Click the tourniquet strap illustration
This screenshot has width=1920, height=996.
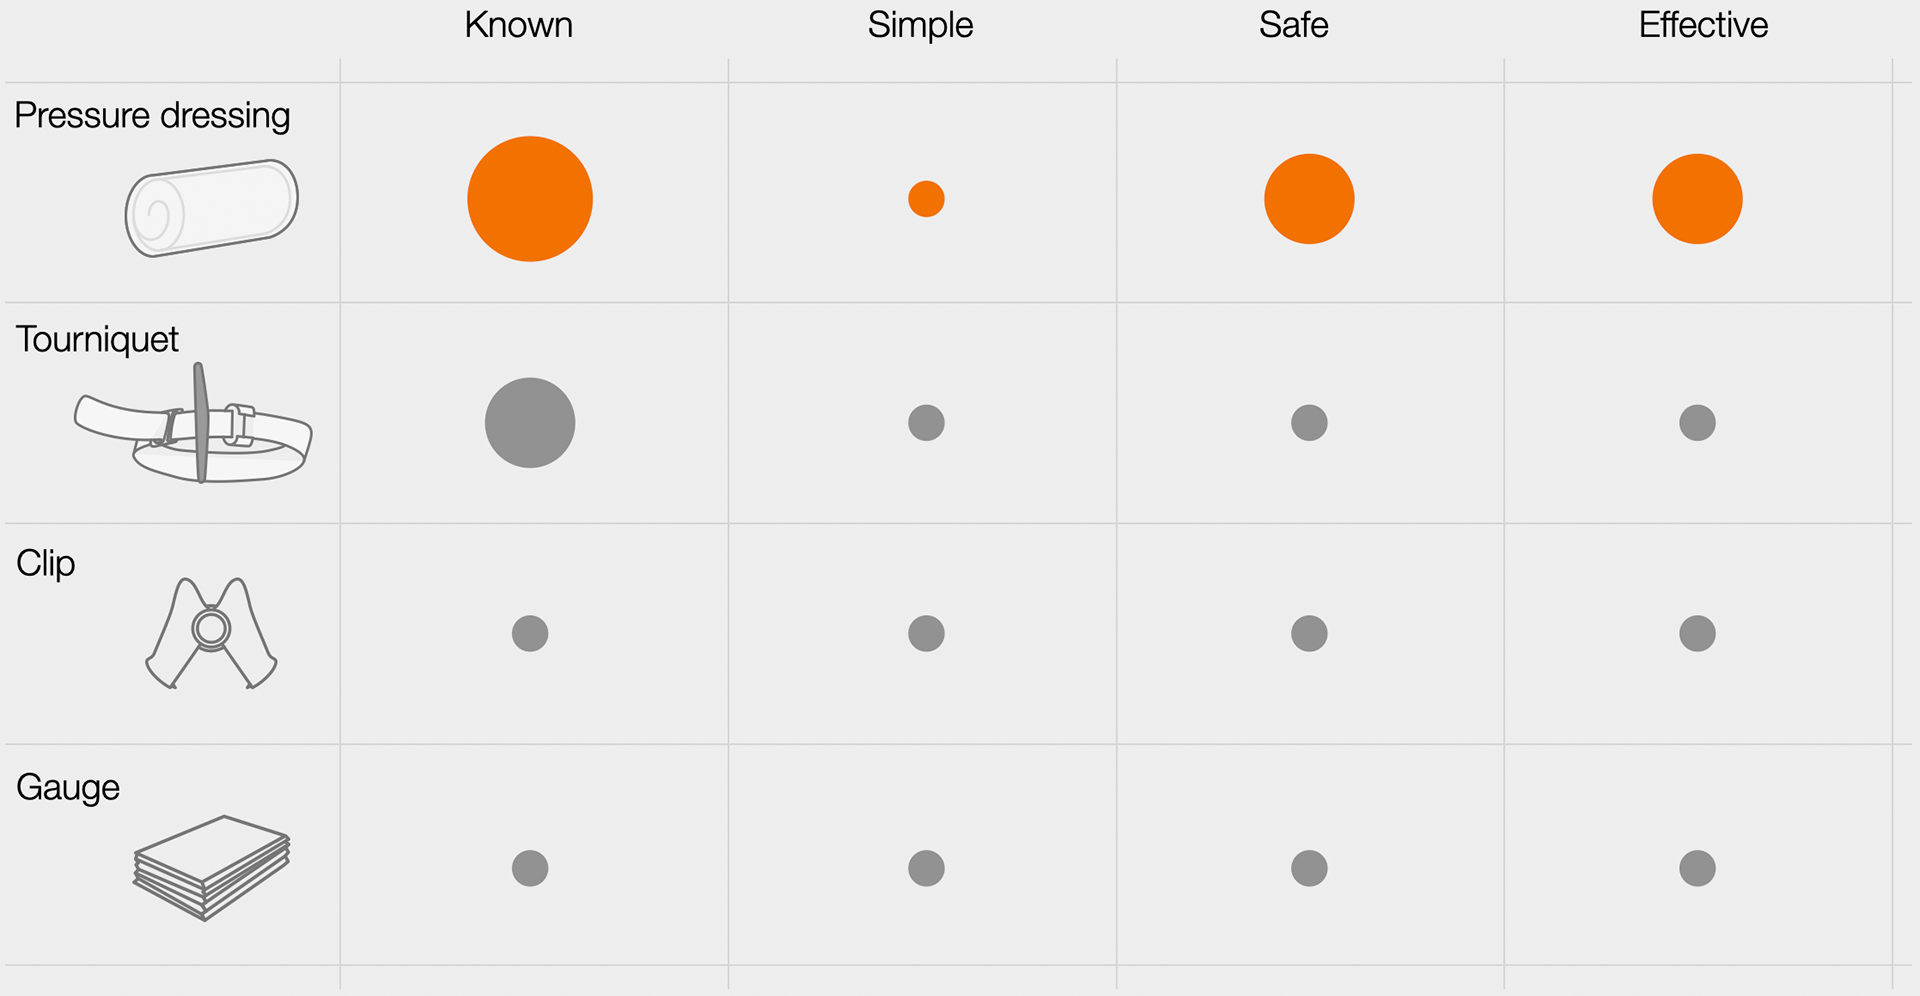pyautogui.click(x=193, y=427)
